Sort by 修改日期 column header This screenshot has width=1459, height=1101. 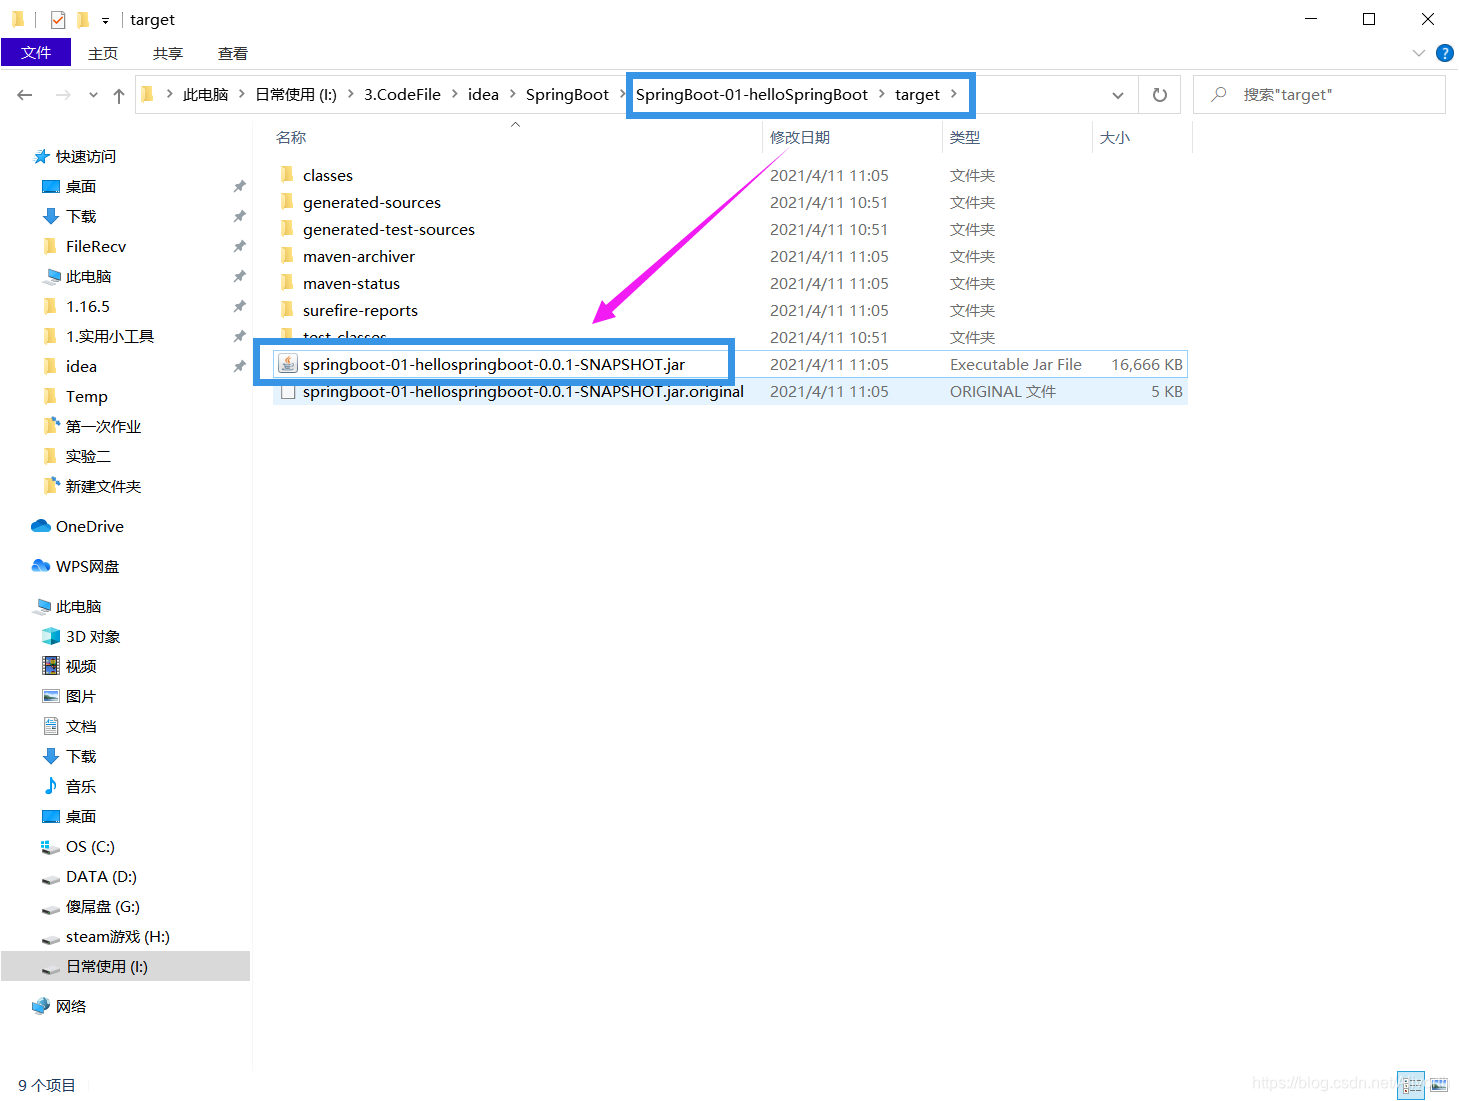click(x=800, y=138)
